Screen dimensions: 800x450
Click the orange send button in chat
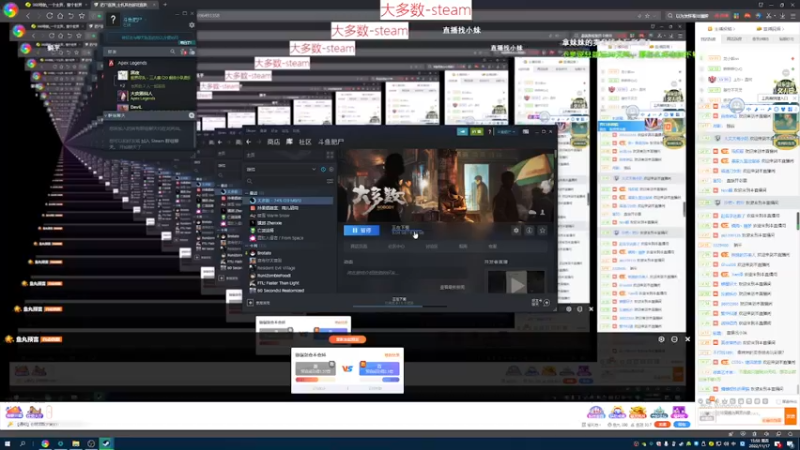click(790, 417)
